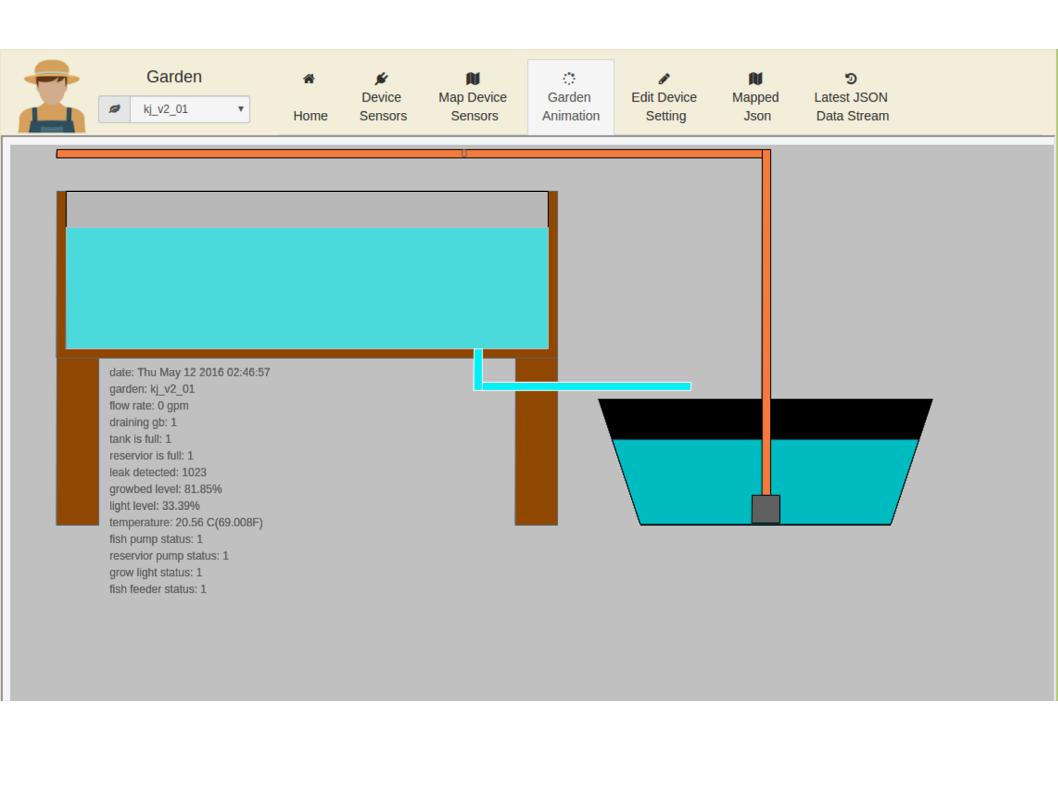Click the Device Sensors plug icon
The image size is (1058, 794).
(x=381, y=78)
